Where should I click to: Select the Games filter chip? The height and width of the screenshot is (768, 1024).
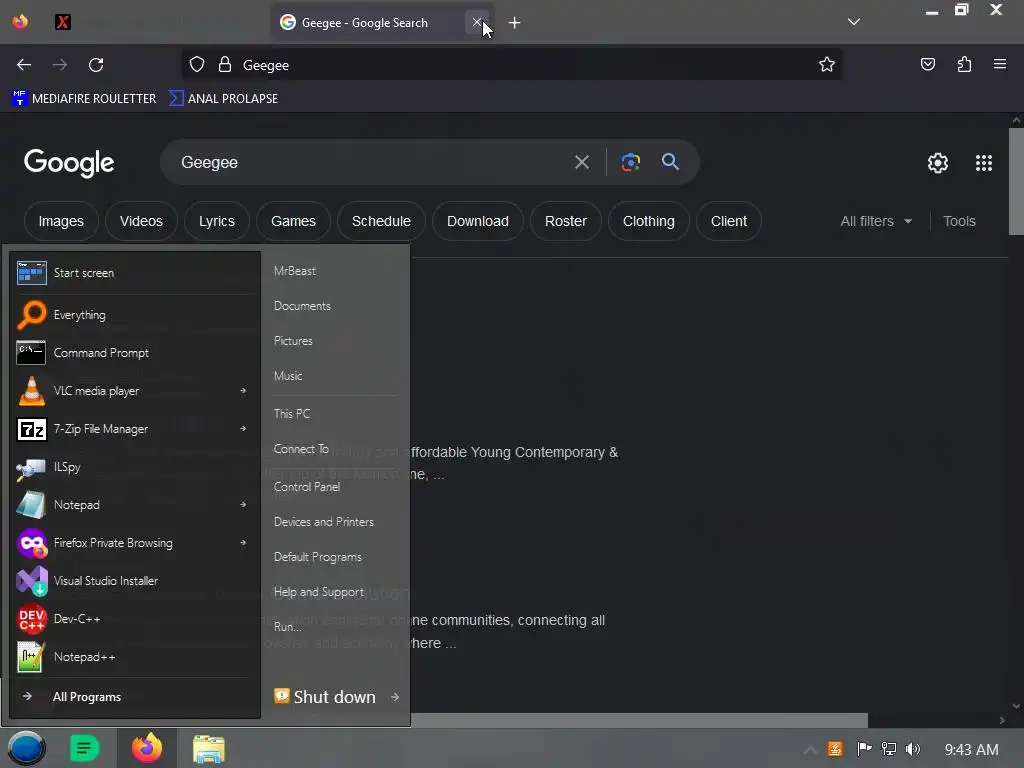pos(293,221)
